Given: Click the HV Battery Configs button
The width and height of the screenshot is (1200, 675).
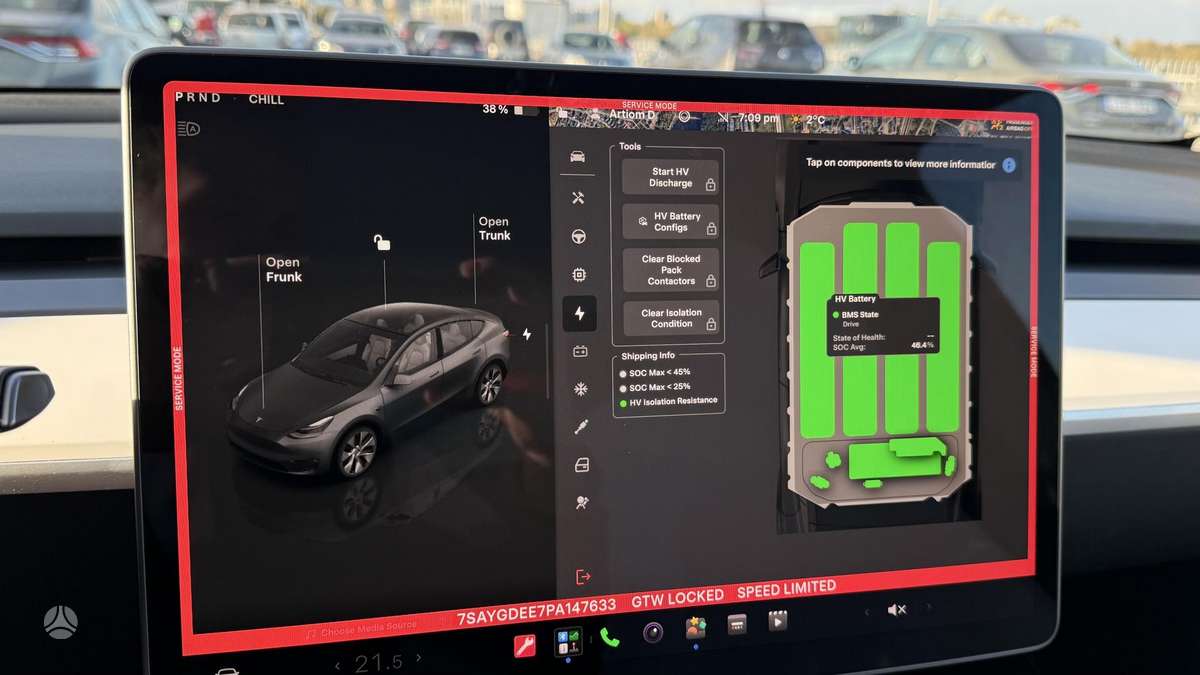Looking at the screenshot, I should point(670,222).
